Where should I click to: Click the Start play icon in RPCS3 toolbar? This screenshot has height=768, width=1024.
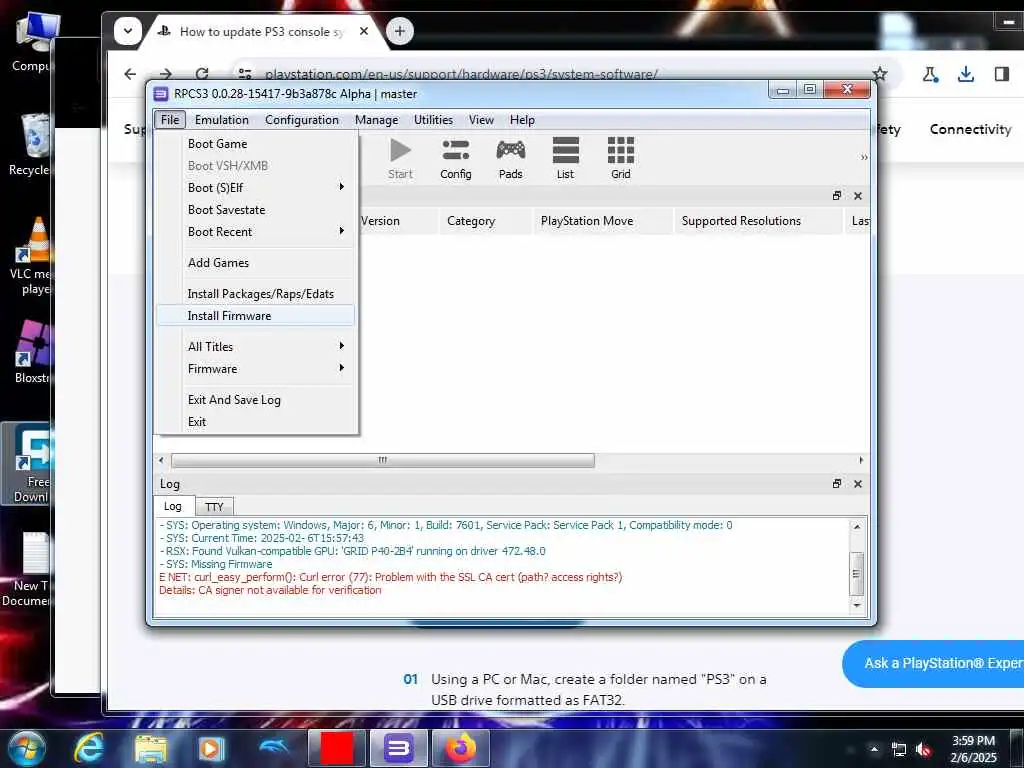click(x=400, y=158)
